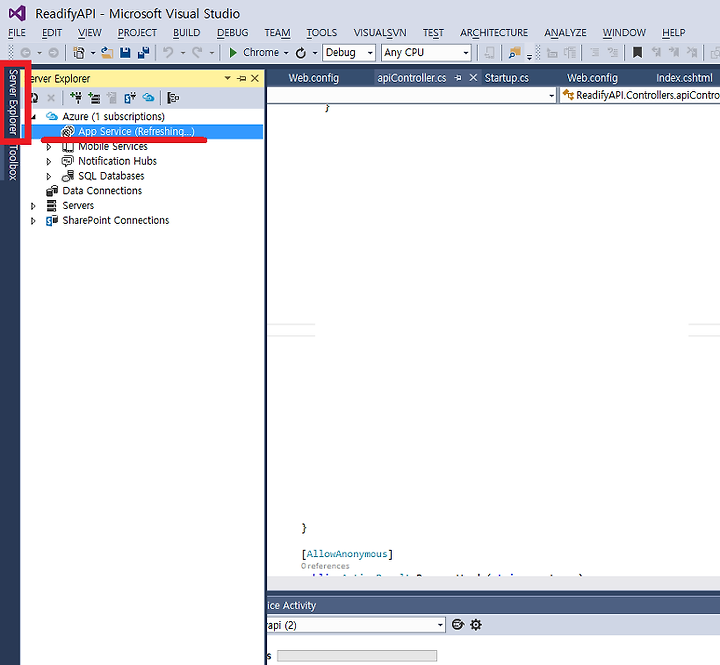Click the last Server Explorer toolbar icon
Screen dimensions: 720x665
tap(173, 97)
